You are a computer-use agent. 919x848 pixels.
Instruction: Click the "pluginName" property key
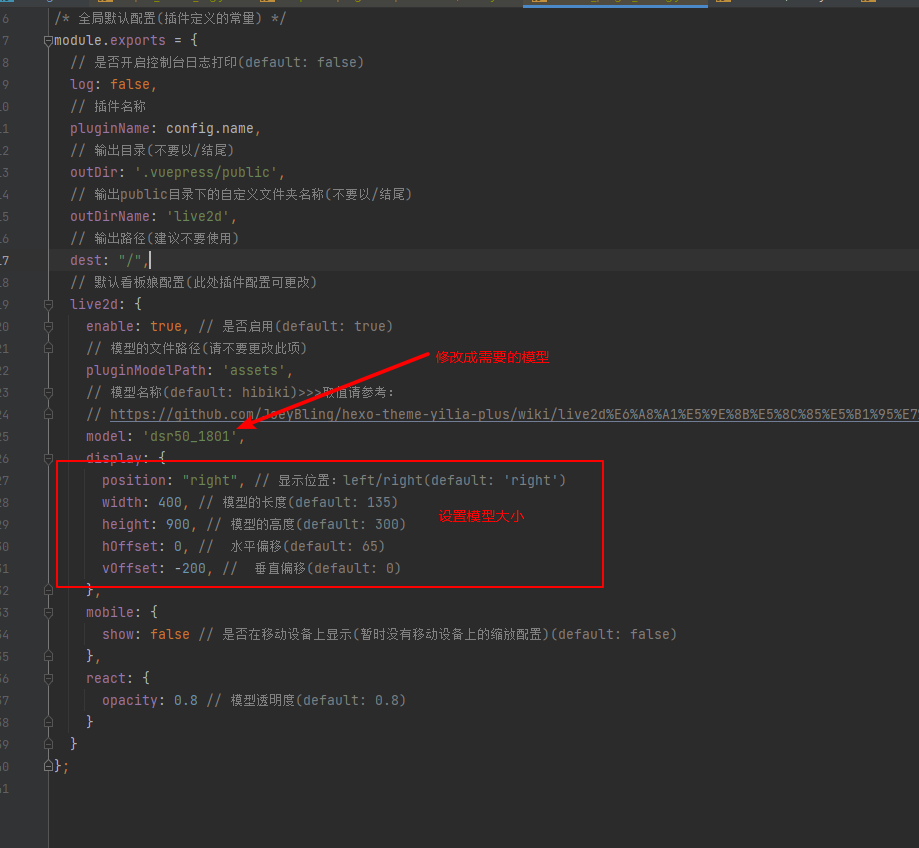110,128
